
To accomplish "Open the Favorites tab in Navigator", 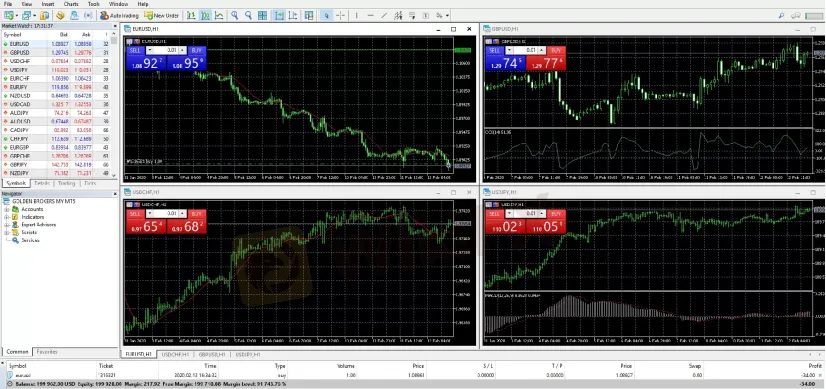I will click(x=47, y=352).
